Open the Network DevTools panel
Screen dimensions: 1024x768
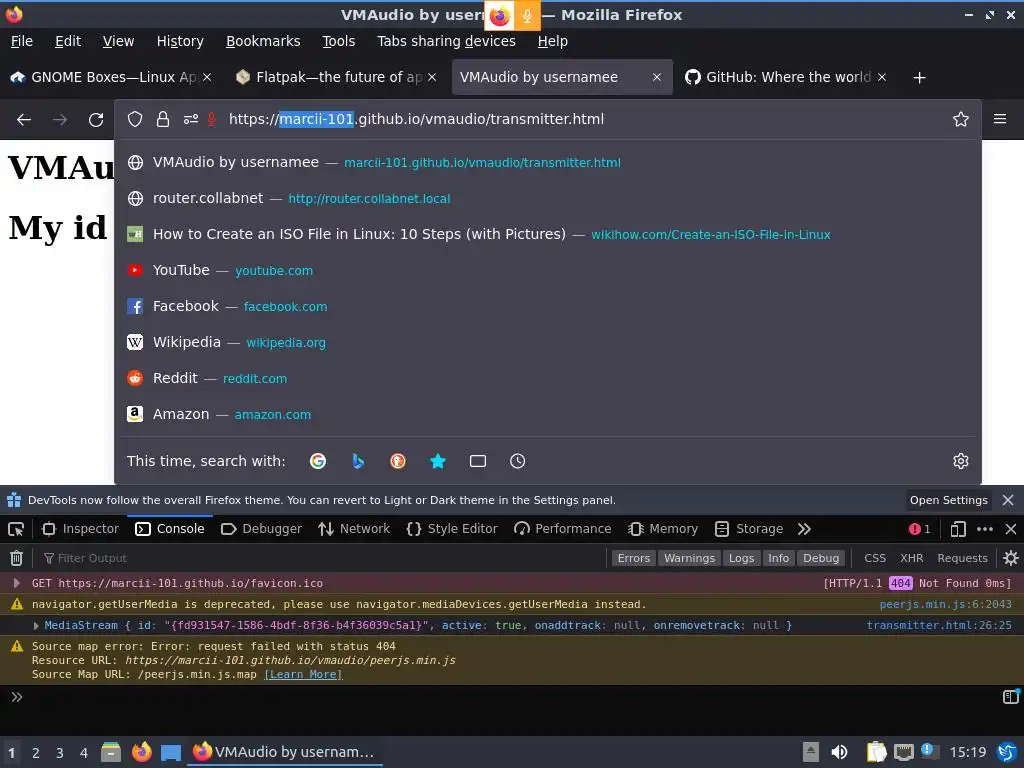[x=354, y=529]
